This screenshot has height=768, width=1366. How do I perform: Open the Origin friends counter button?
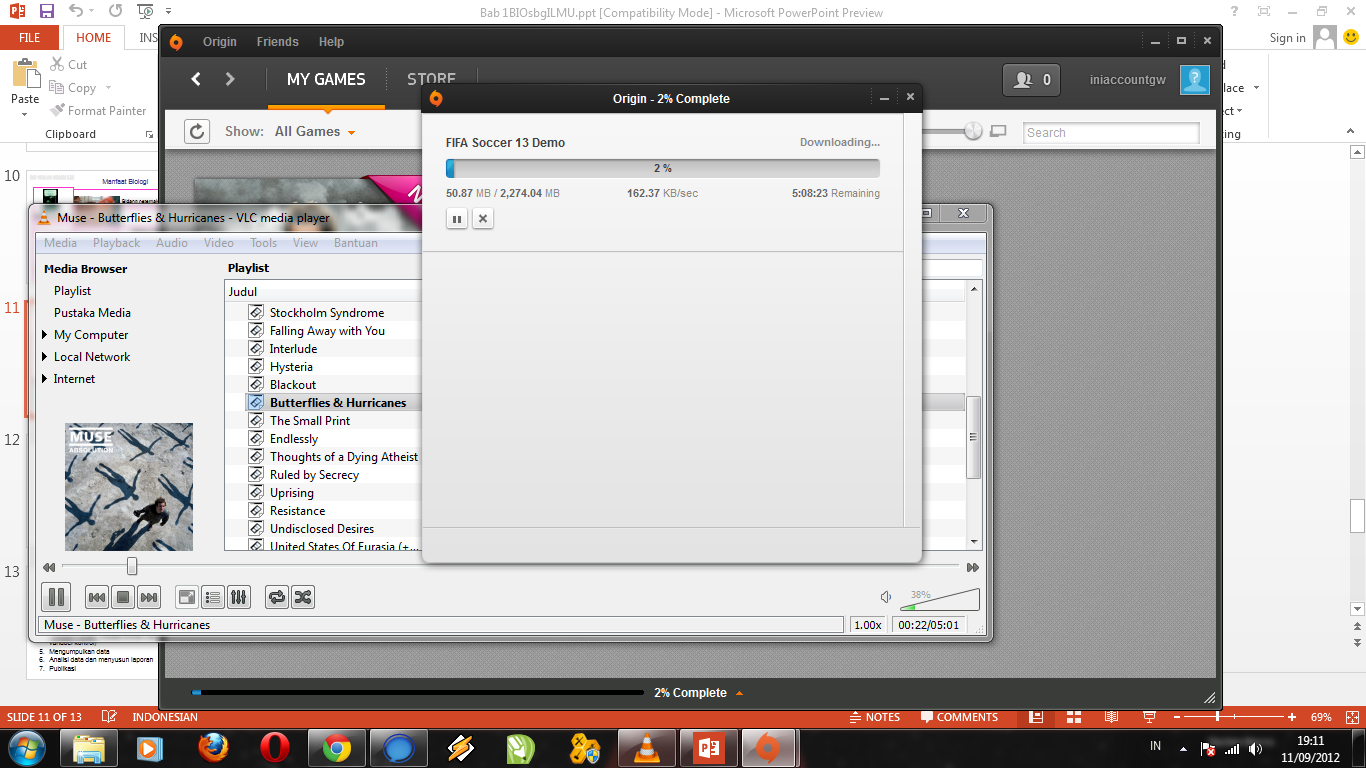point(1032,80)
